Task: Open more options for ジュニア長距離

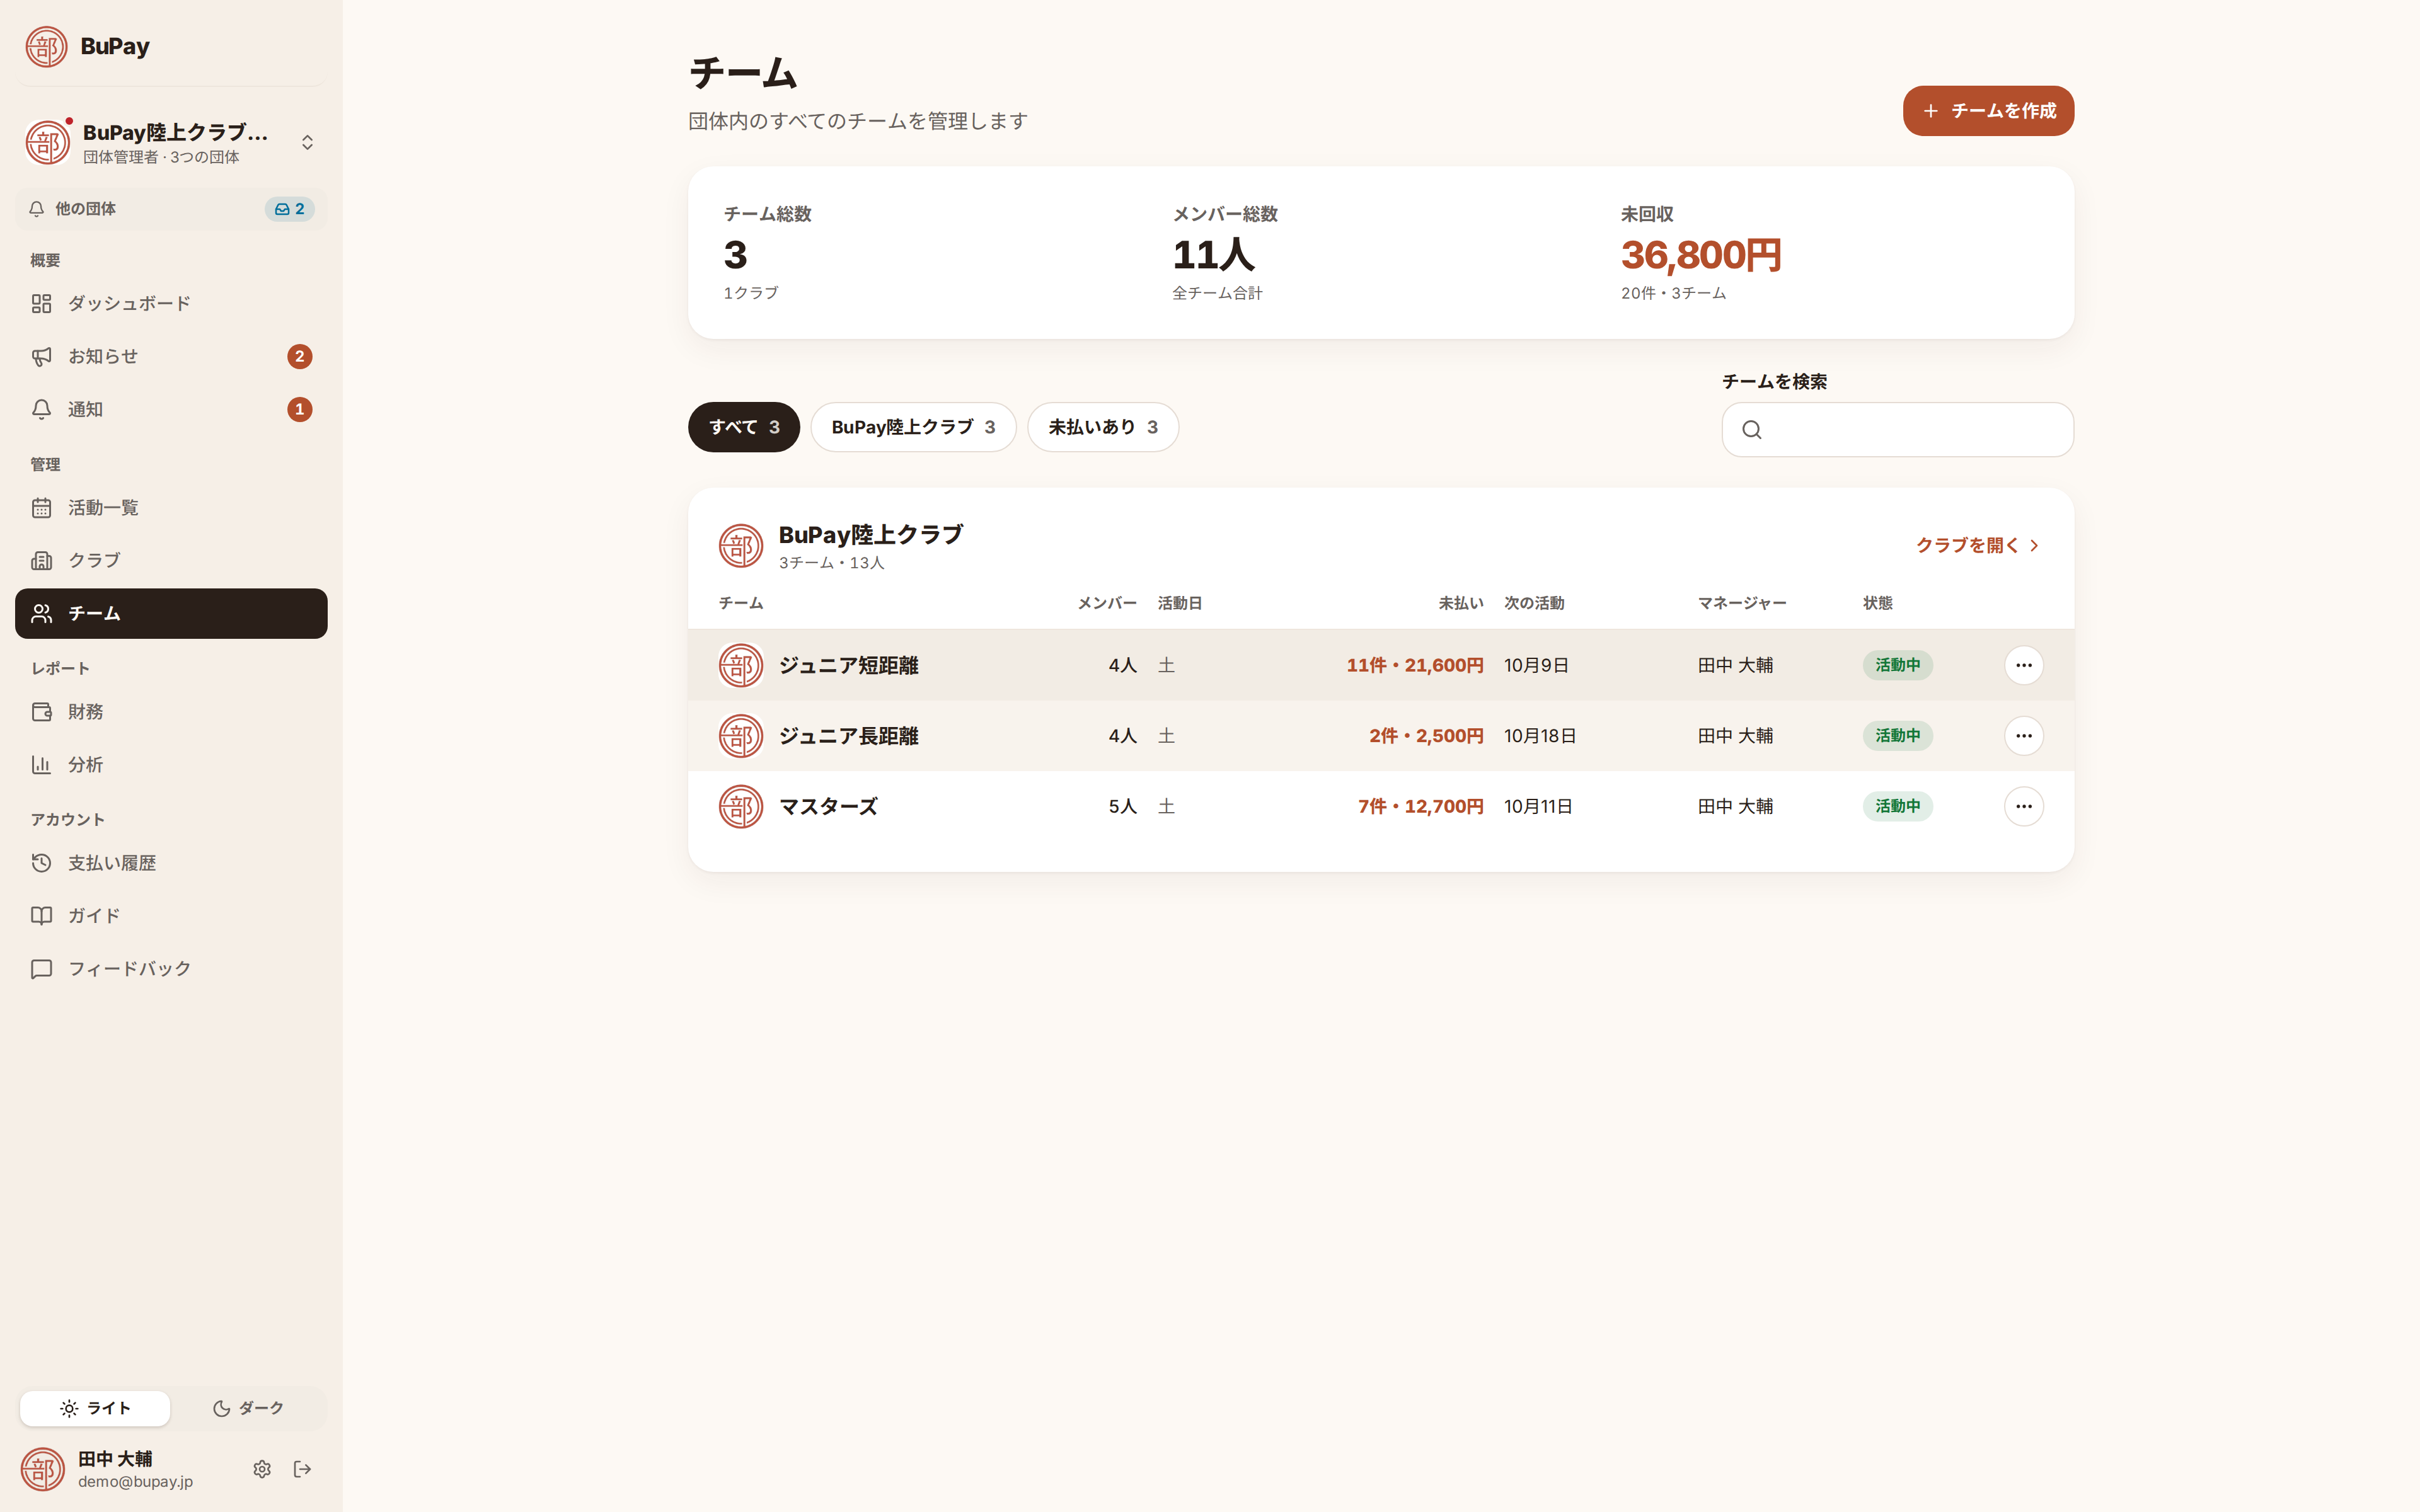Action: [2023, 736]
